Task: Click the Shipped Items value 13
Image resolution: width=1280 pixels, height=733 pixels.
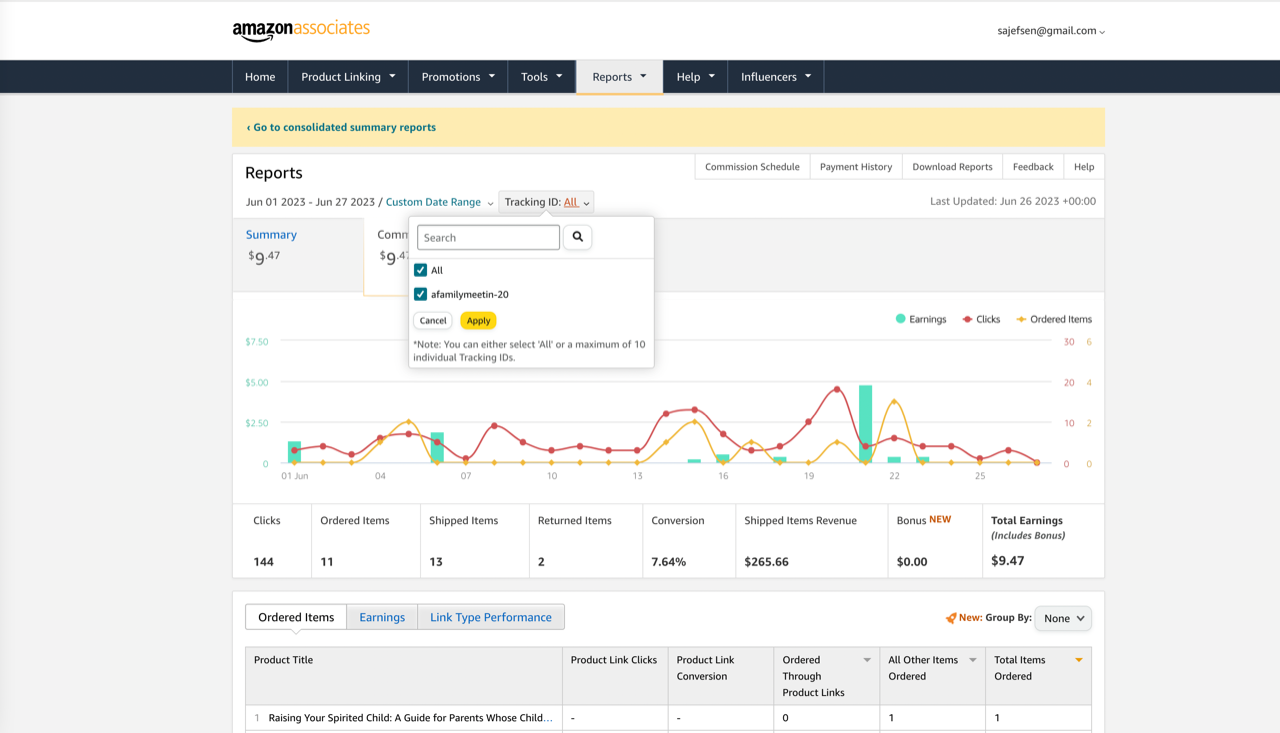Action: (x=436, y=562)
